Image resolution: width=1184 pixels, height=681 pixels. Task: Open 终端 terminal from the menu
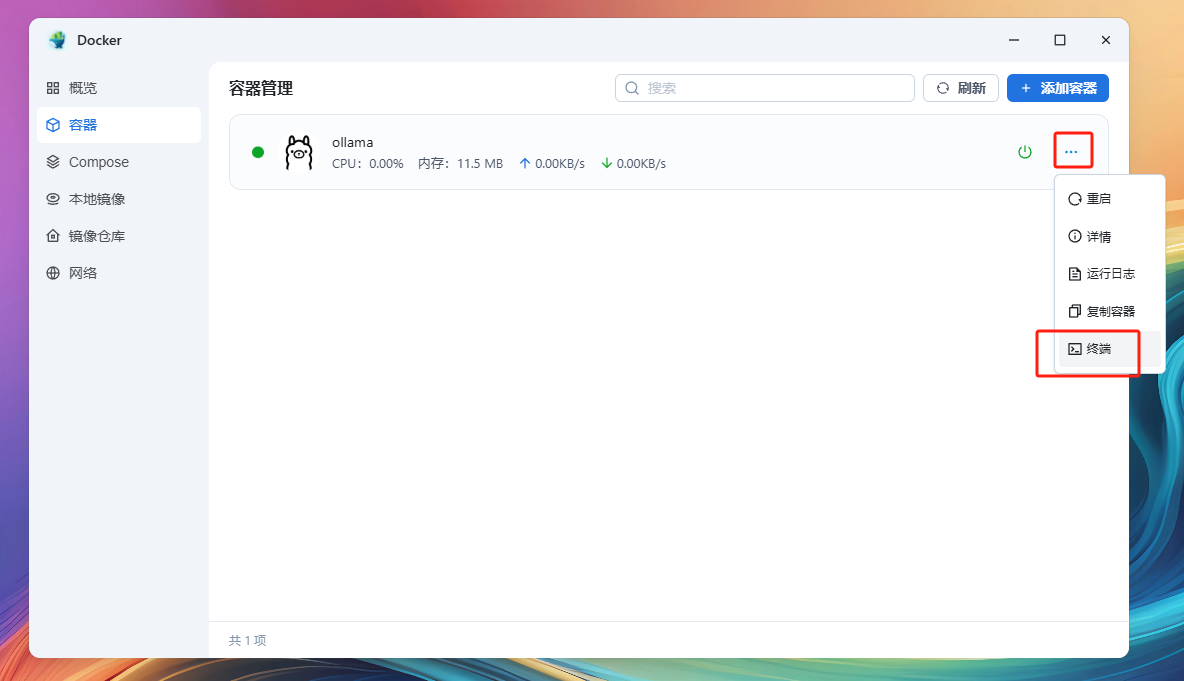point(1109,349)
